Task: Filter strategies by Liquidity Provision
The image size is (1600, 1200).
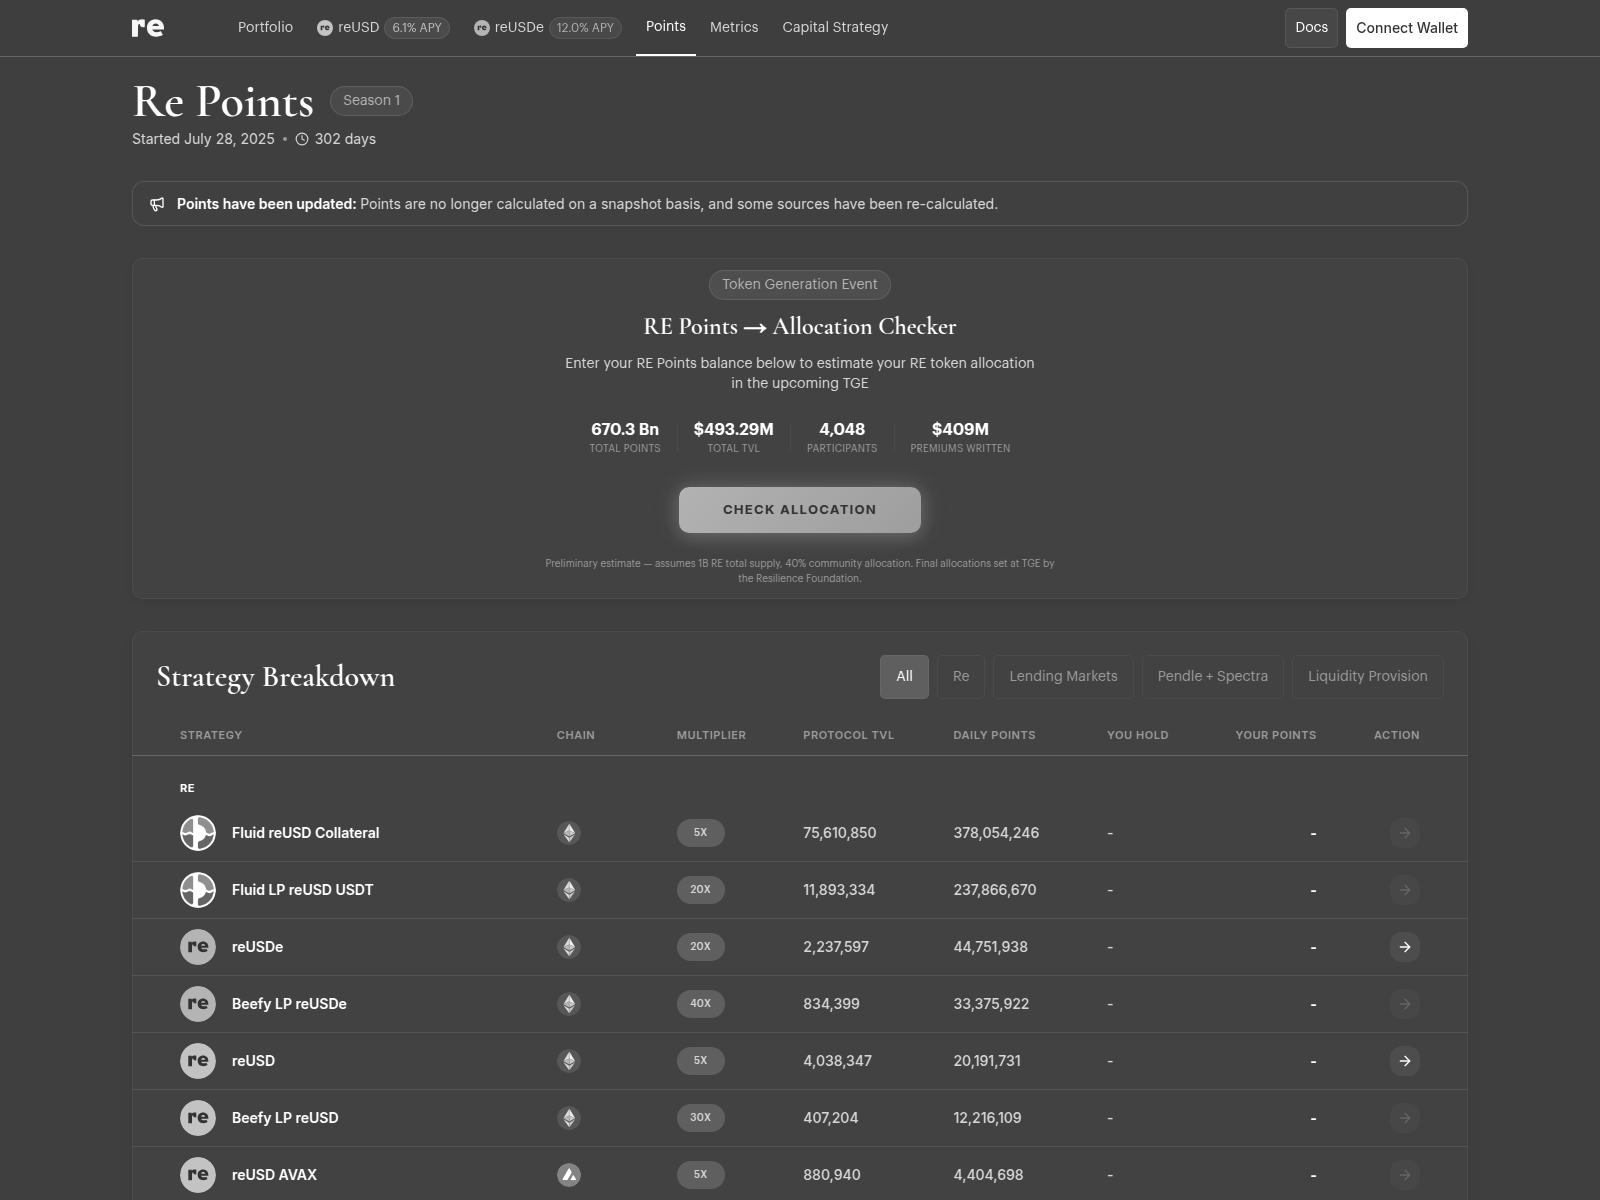Action: 1368,677
